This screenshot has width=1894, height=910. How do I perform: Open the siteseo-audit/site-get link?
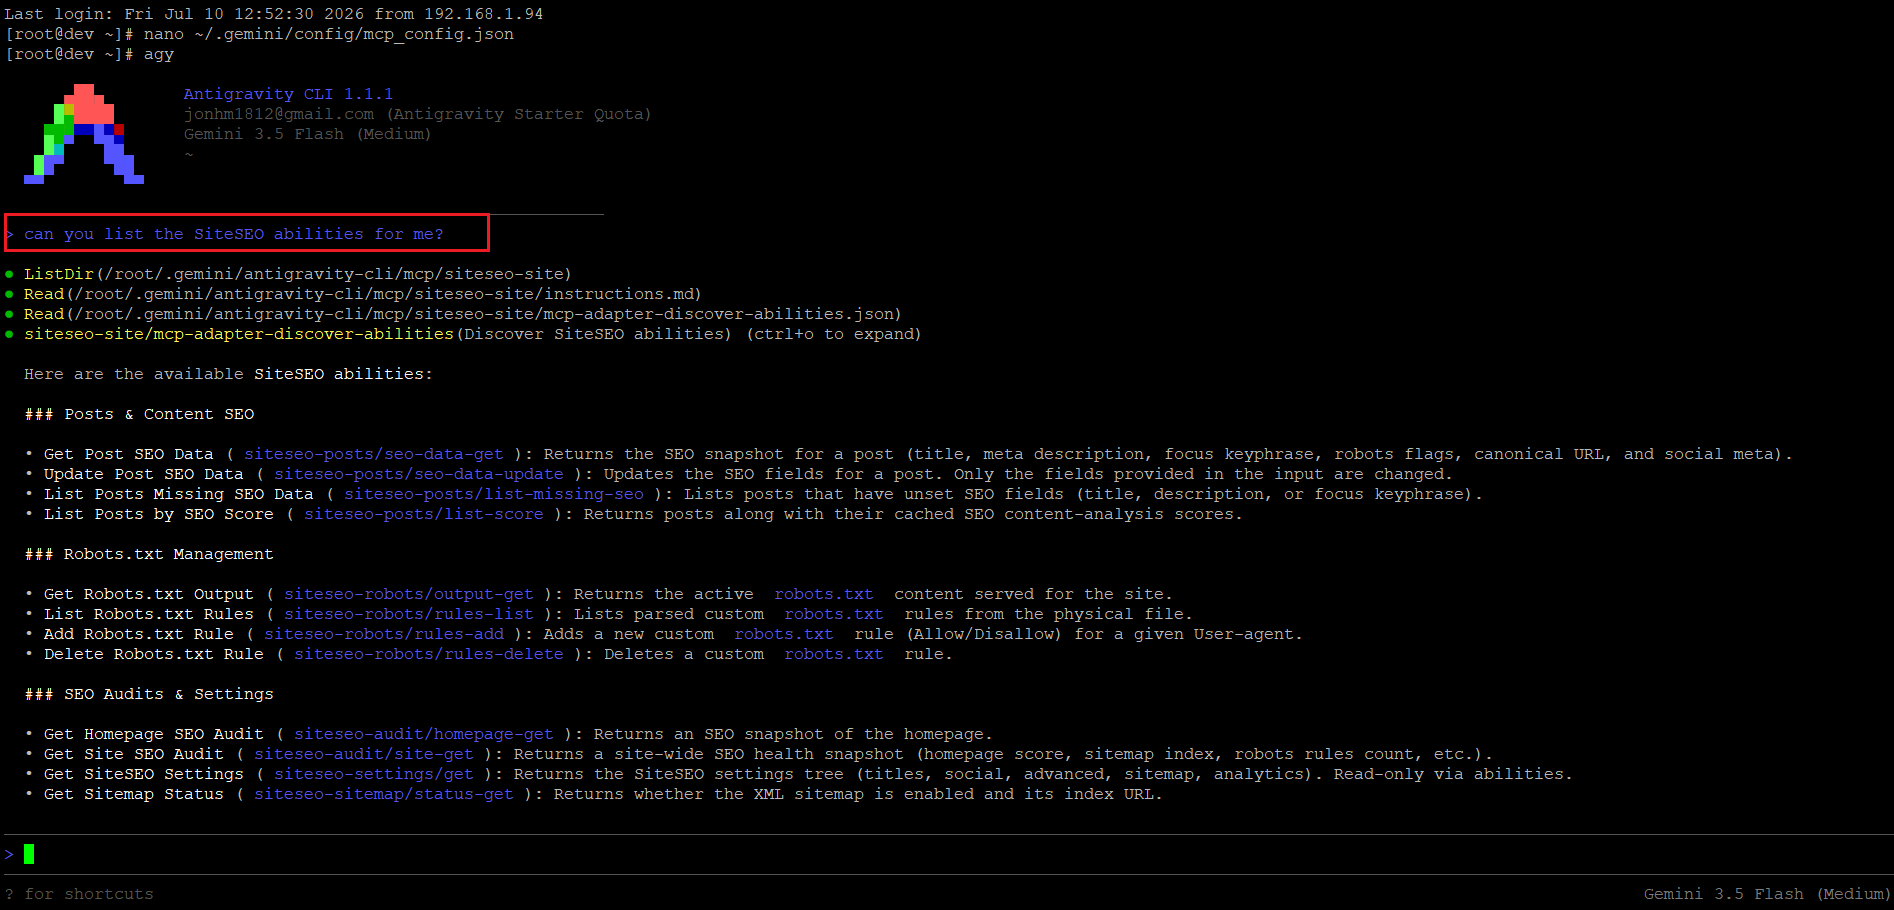coord(364,754)
